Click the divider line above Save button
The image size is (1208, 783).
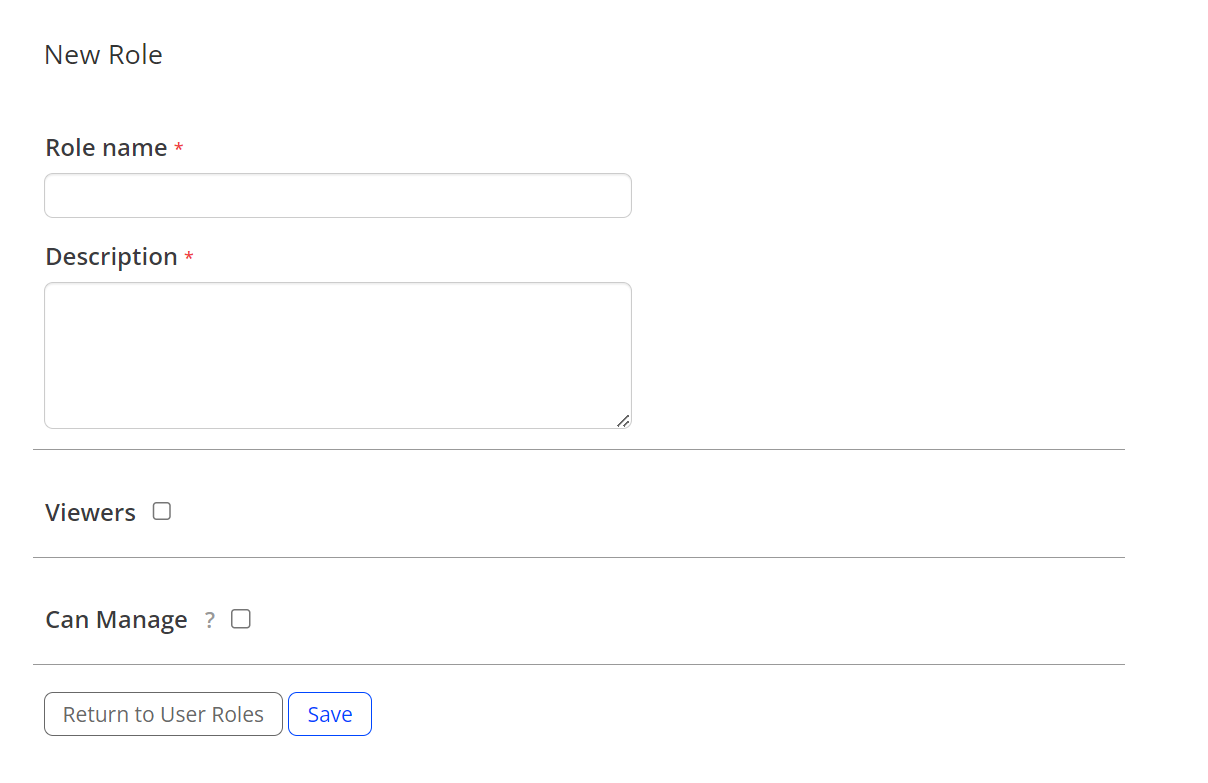(578, 664)
